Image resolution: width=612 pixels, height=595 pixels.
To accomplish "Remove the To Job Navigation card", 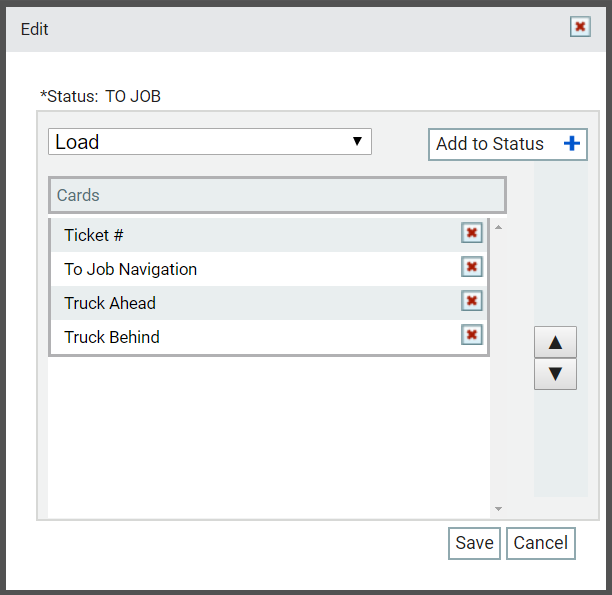I will tap(471, 267).
